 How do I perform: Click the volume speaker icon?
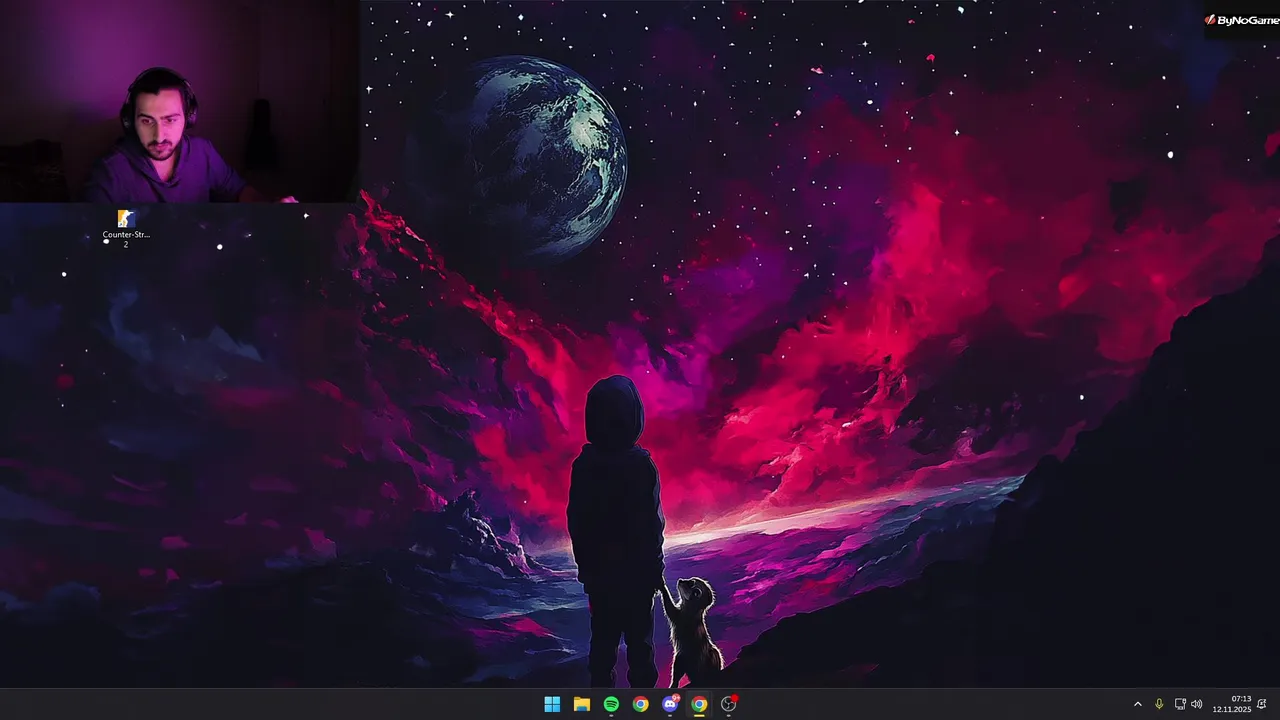tap(1197, 704)
